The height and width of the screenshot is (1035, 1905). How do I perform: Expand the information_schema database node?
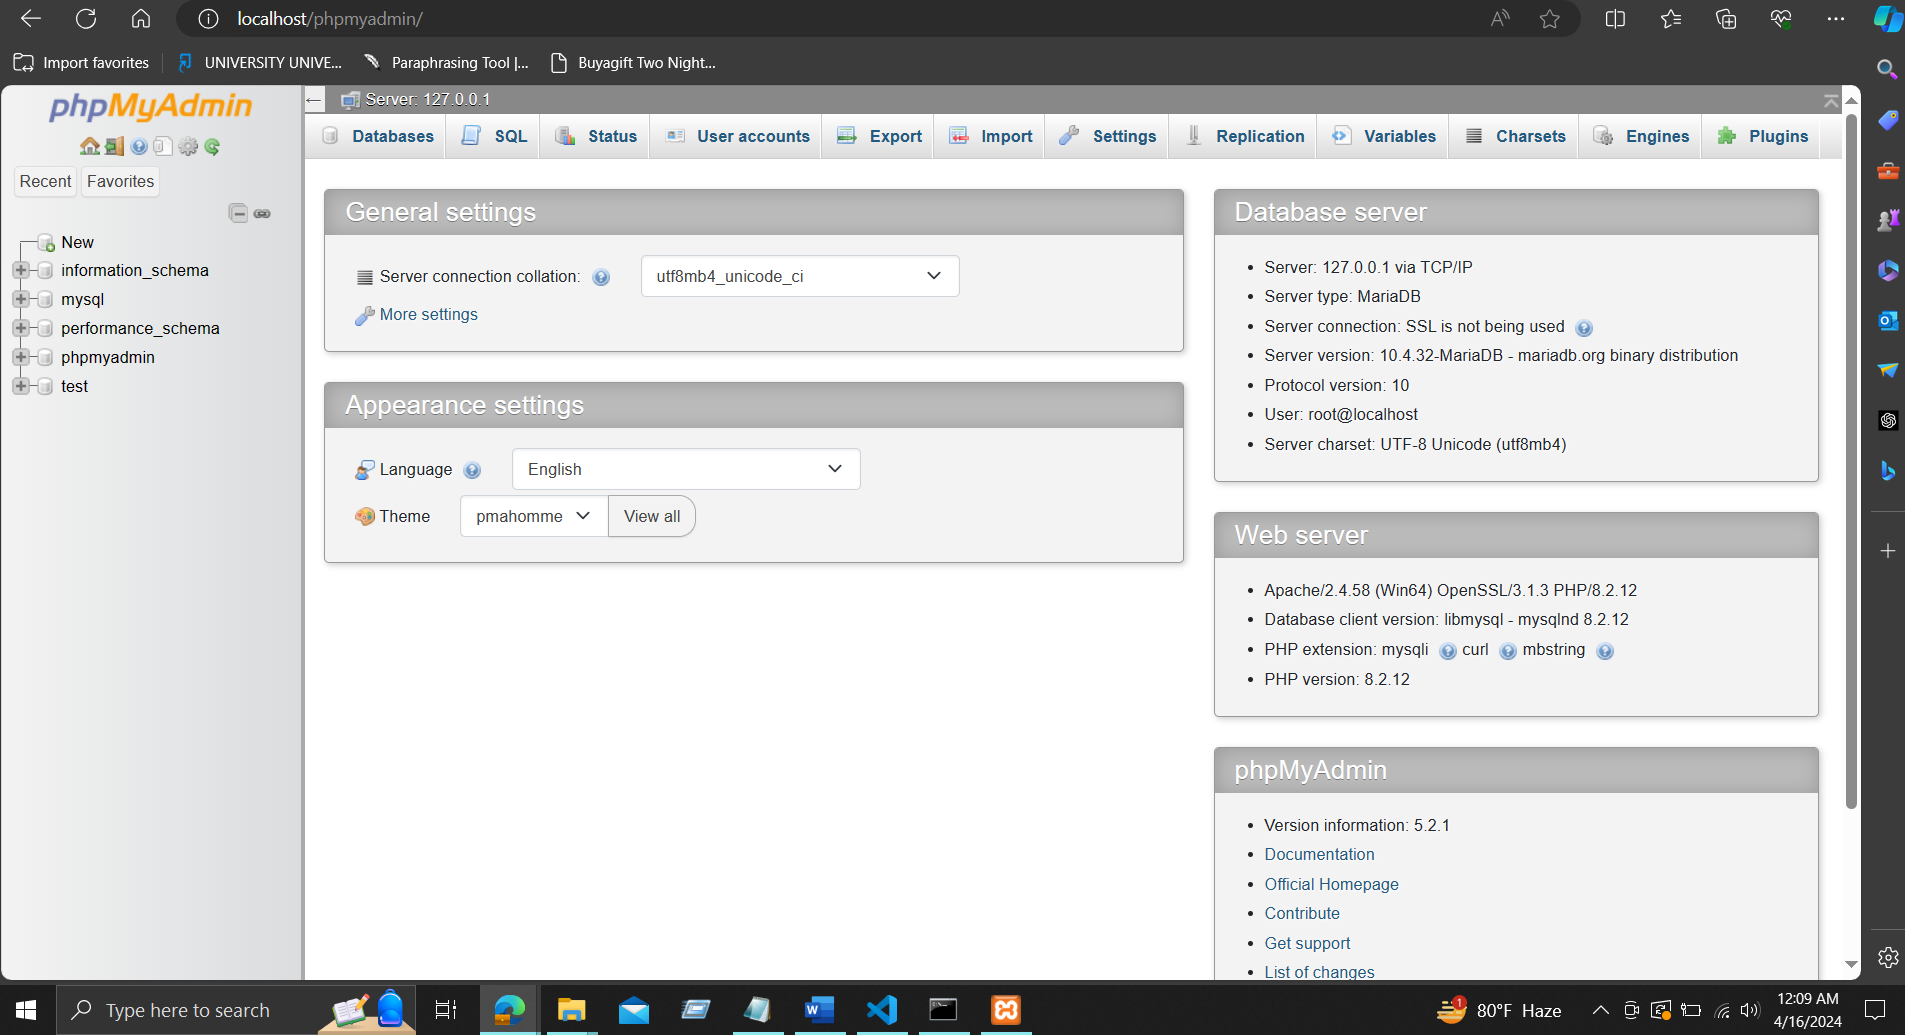(x=20, y=270)
